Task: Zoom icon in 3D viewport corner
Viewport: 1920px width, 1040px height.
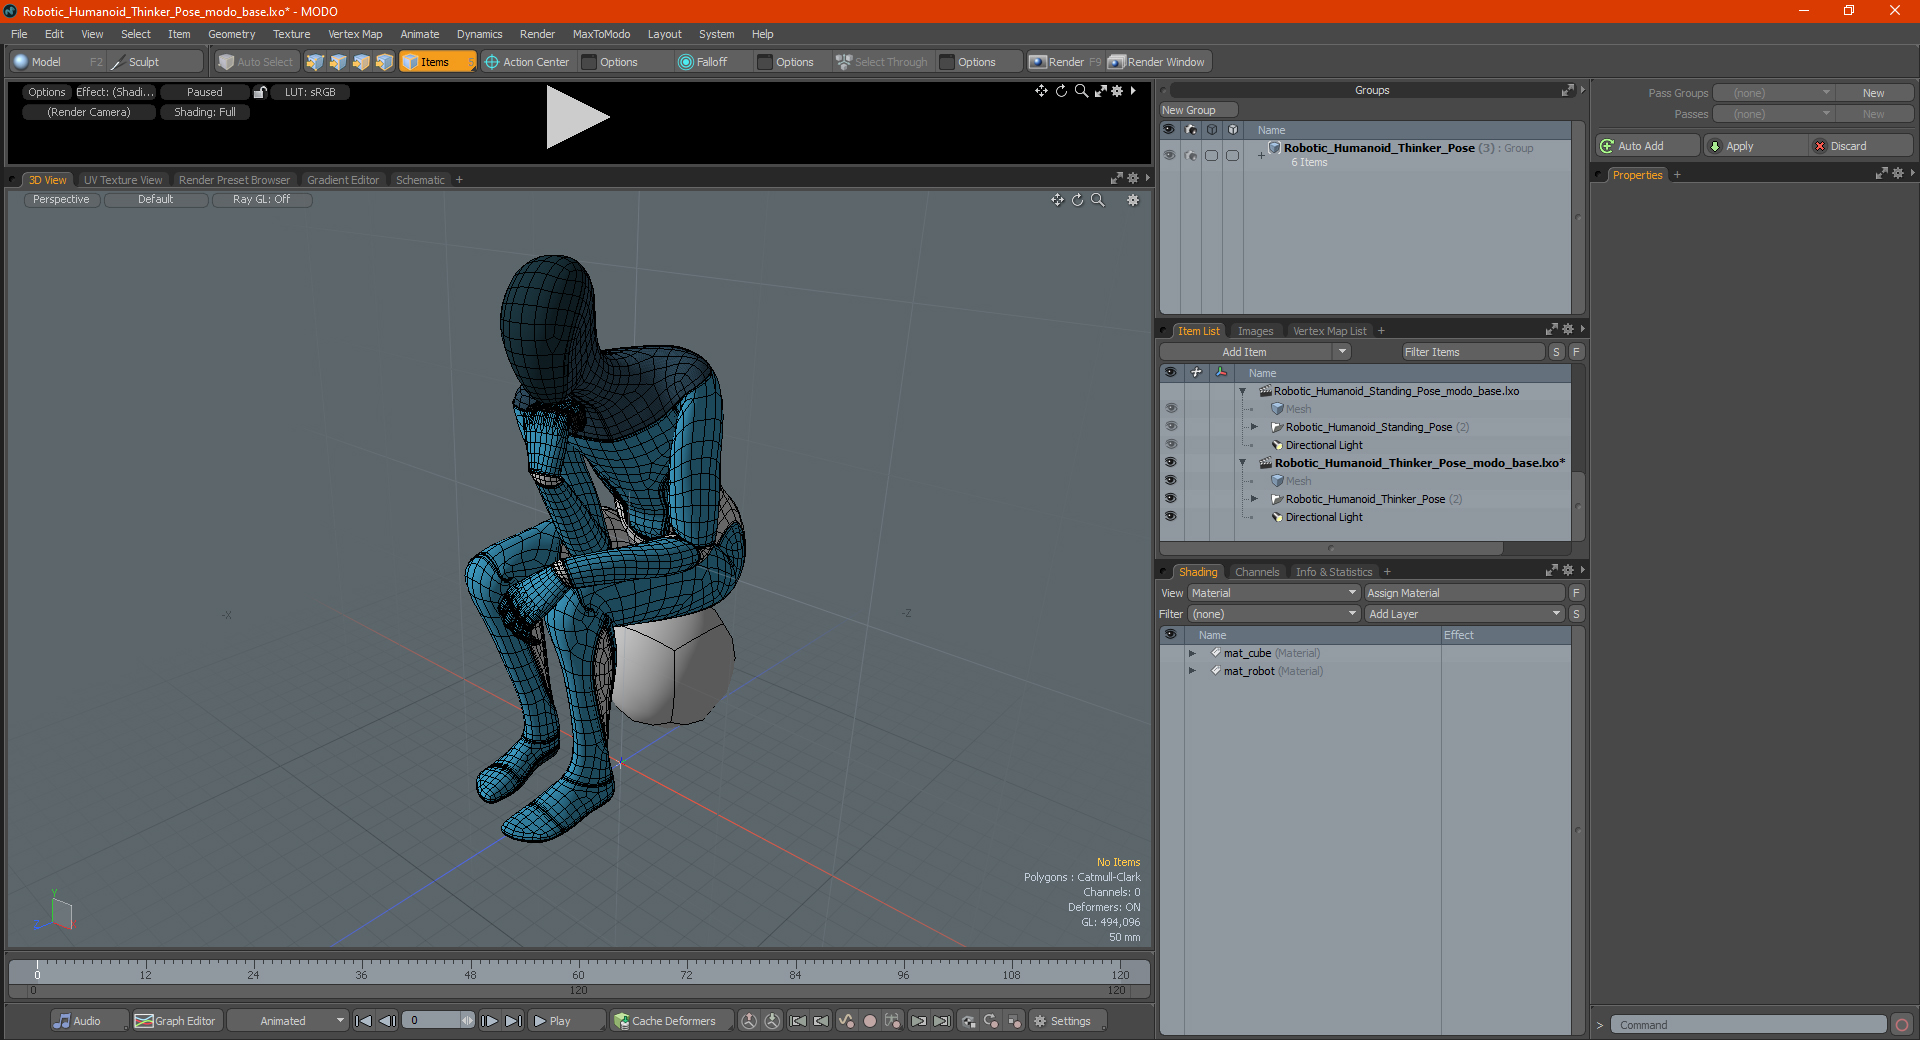Action: [x=1098, y=200]
